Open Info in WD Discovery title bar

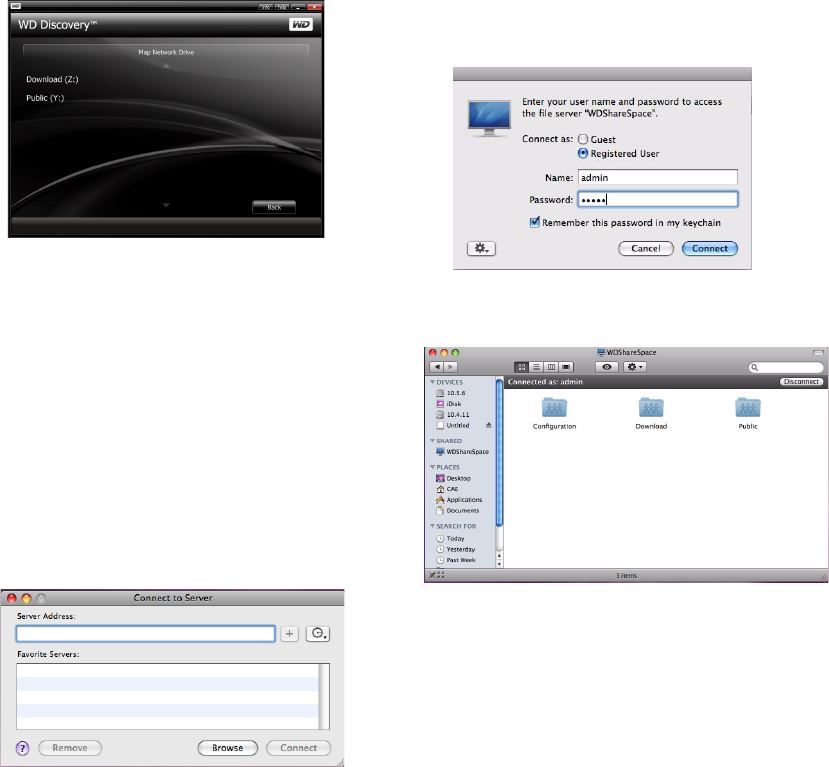[x=265, y=7]
